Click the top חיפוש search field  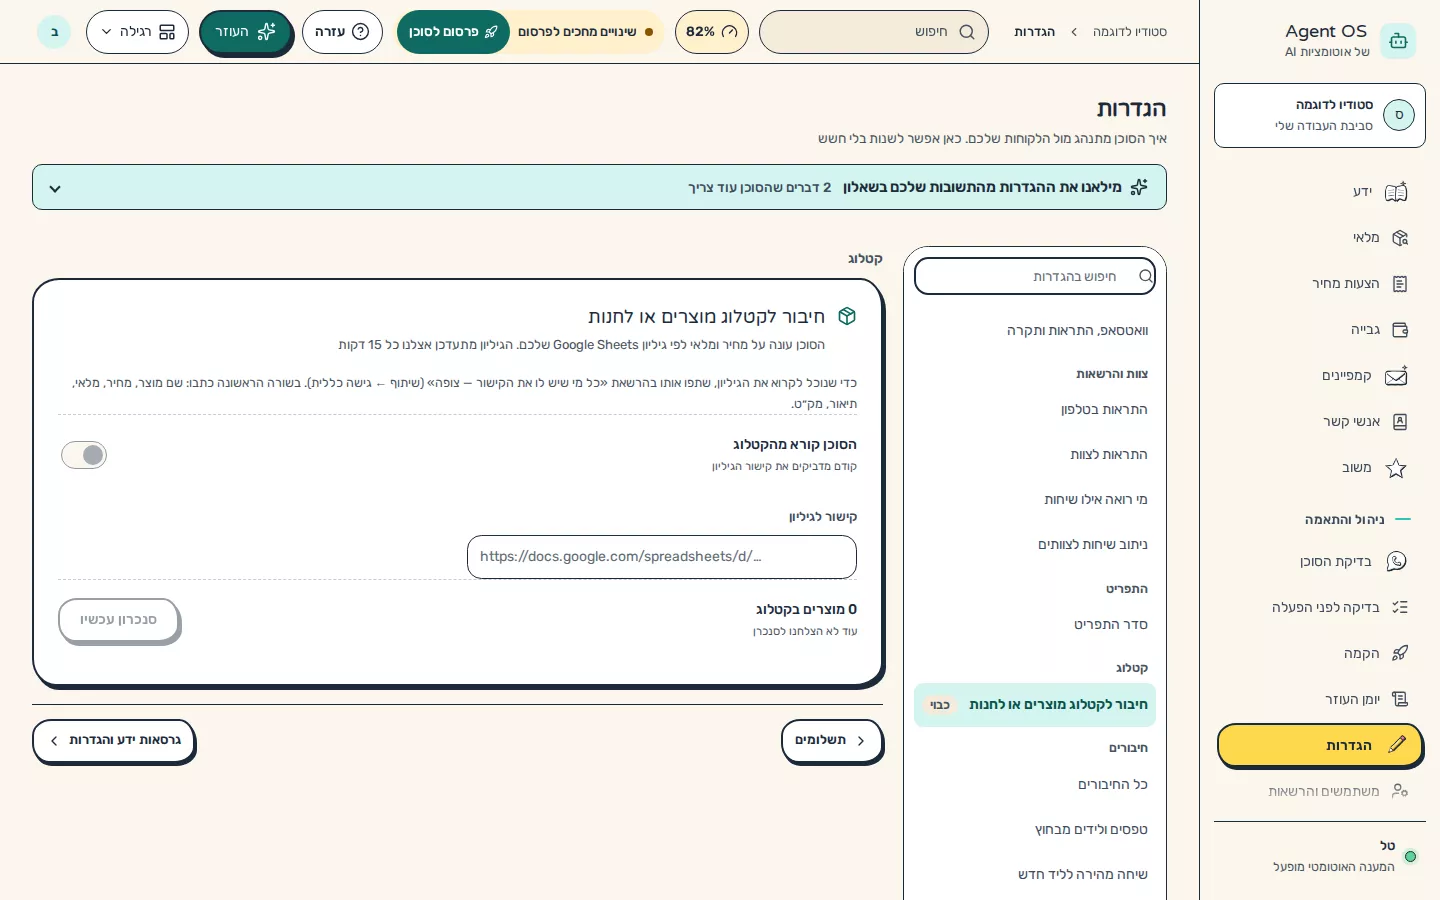click(x=874, y=32)
